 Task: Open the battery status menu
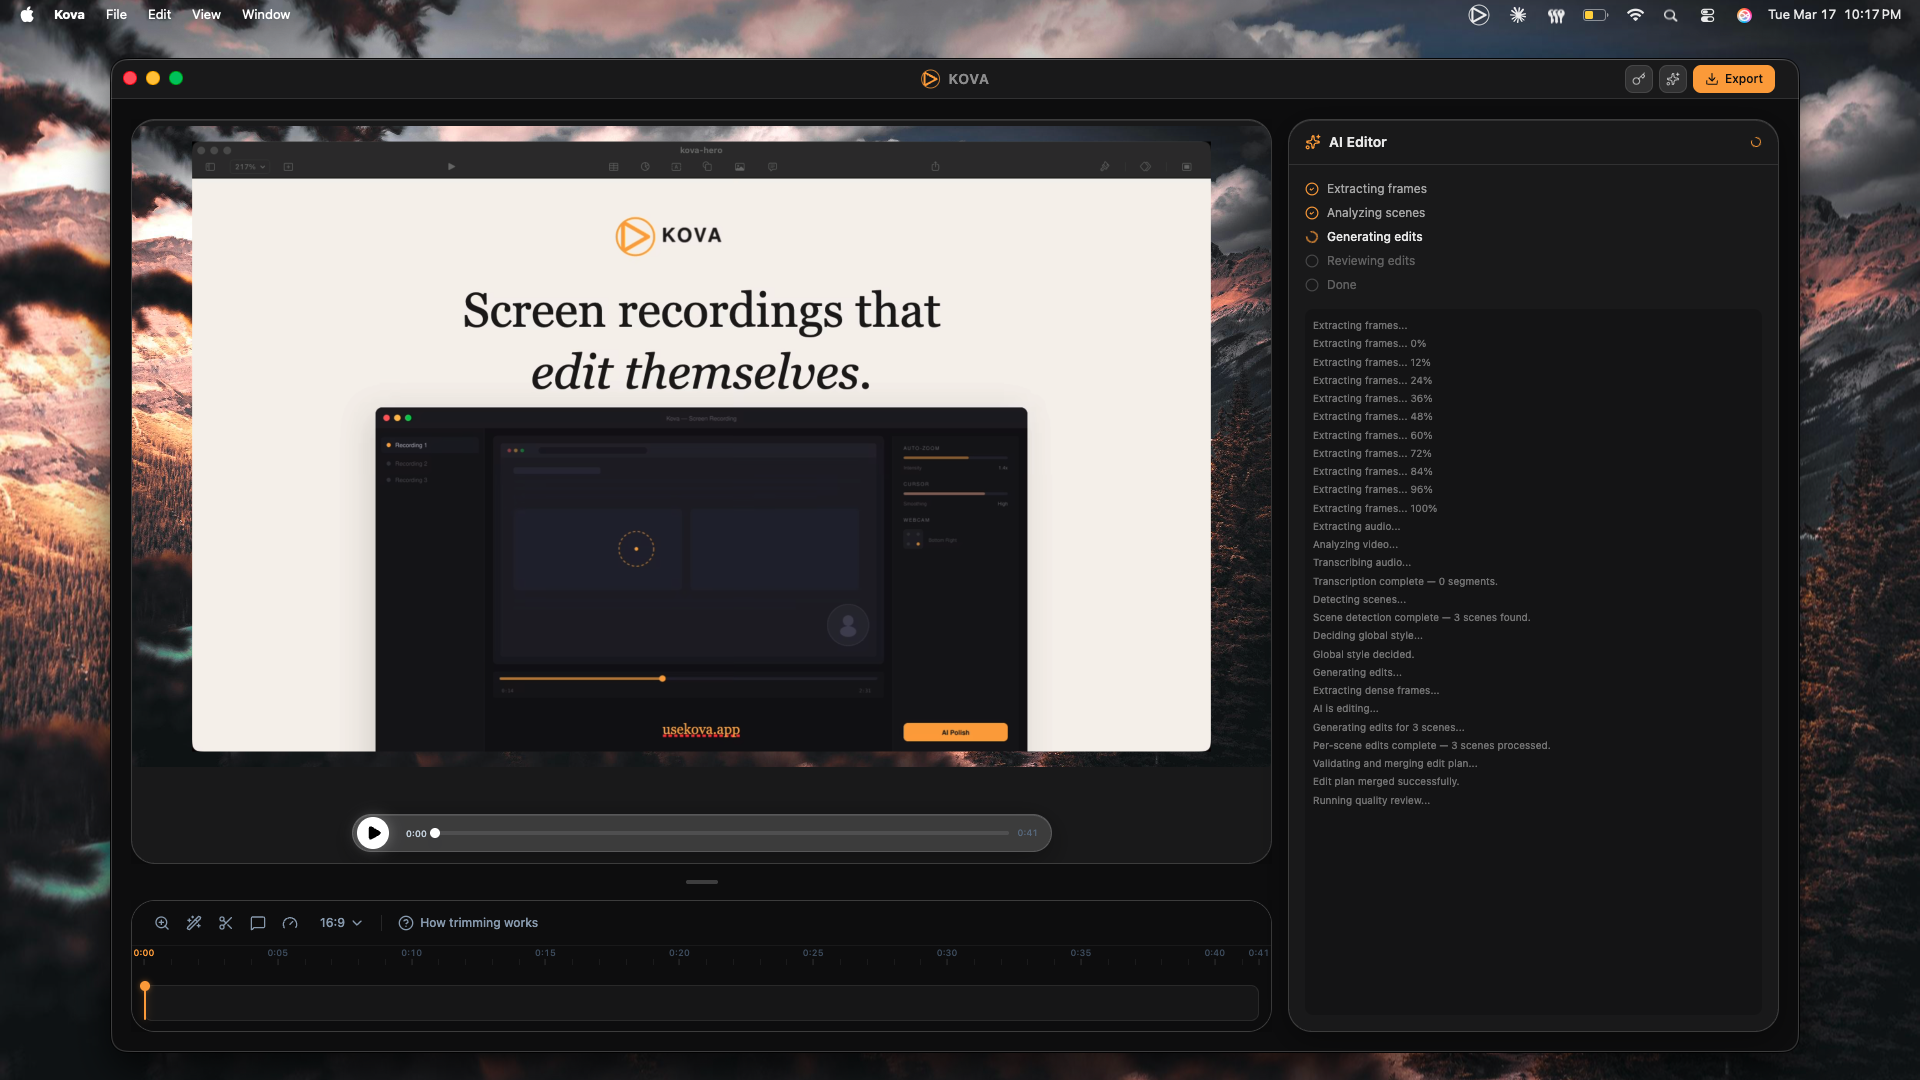tap(1595, 15)
